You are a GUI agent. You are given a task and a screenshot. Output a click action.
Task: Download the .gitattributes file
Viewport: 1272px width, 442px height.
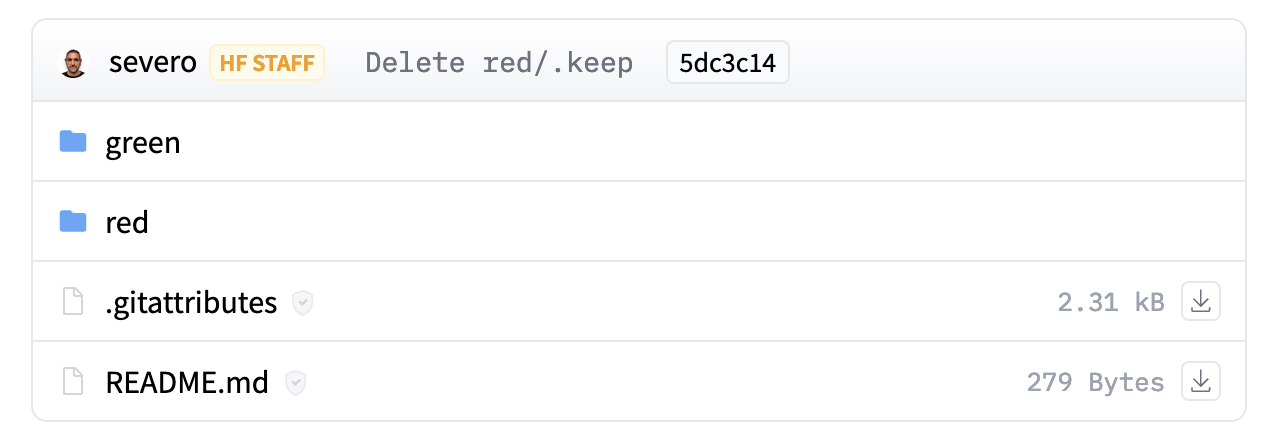coord(1201,302)
